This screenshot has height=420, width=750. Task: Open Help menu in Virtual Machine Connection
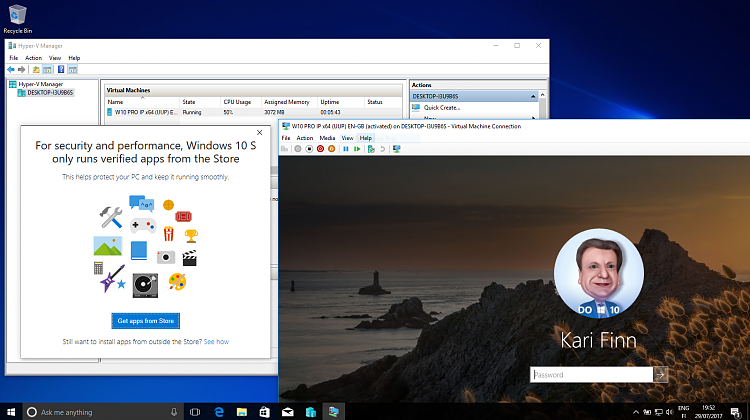tap(366, 138)
